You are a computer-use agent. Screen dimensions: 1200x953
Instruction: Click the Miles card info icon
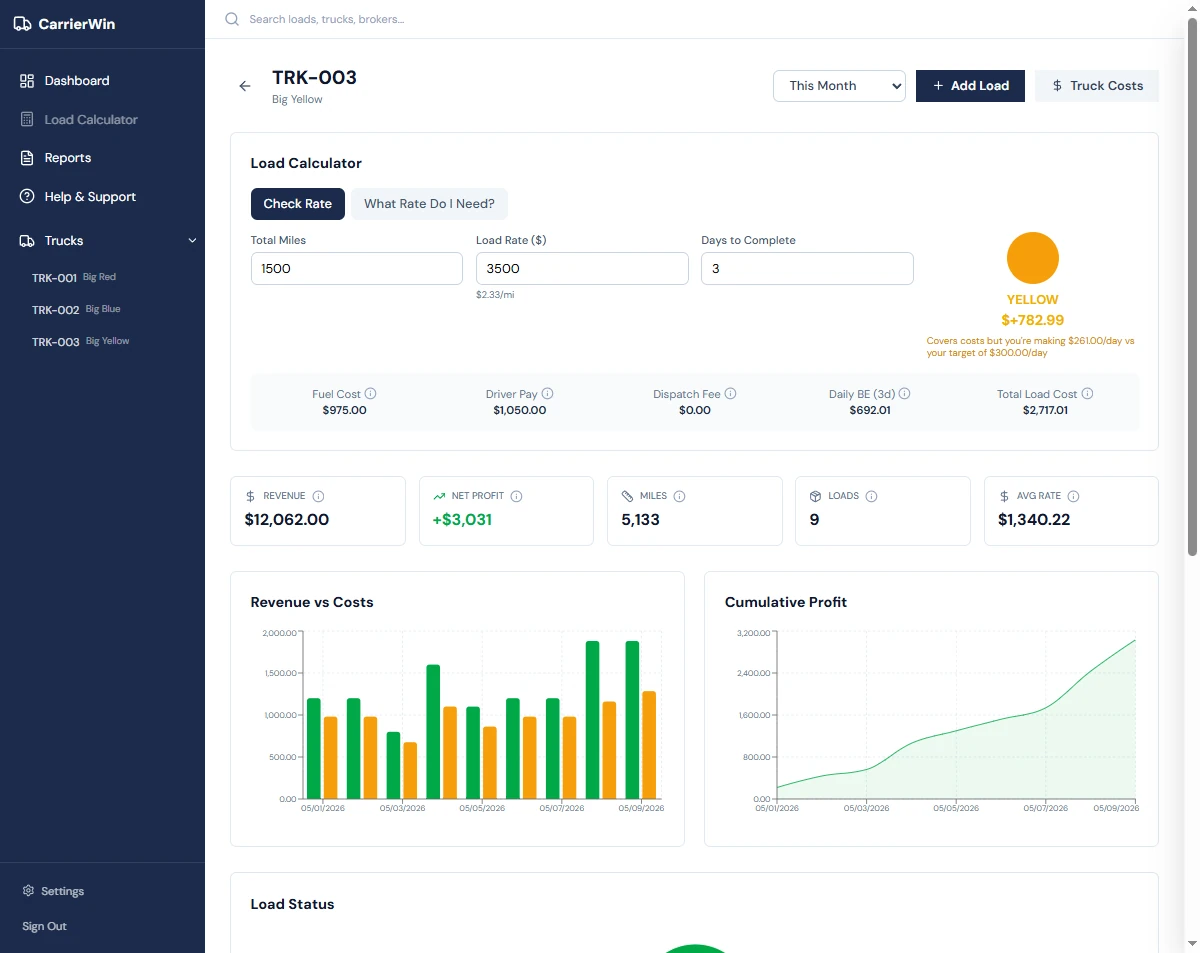point(679,496)
